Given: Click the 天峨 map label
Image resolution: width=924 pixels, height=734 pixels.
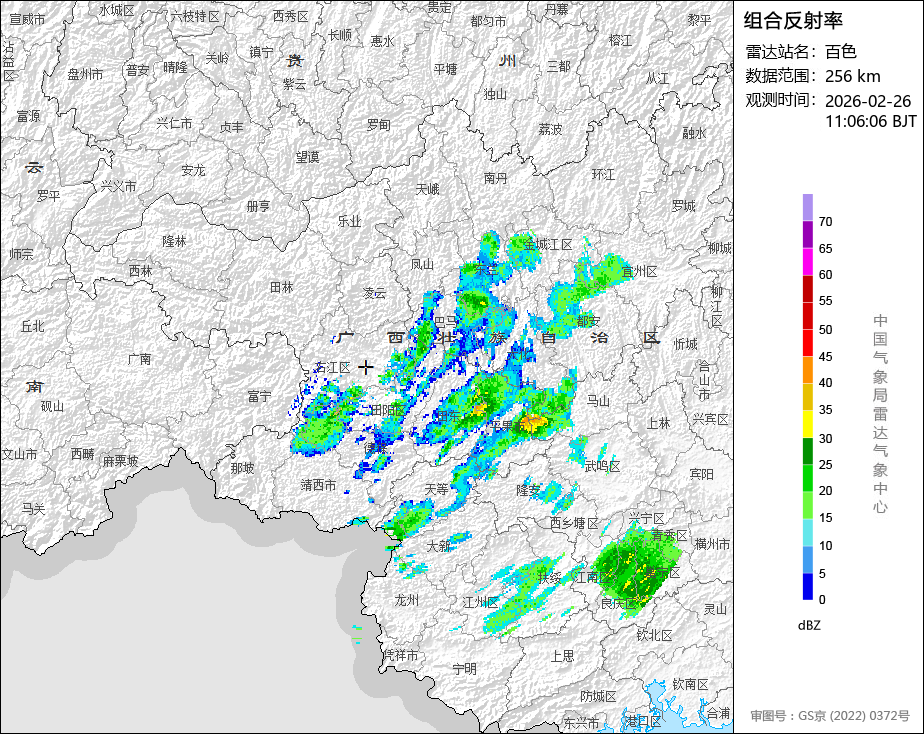Looking at the screenshot, I should click(427, 189).
